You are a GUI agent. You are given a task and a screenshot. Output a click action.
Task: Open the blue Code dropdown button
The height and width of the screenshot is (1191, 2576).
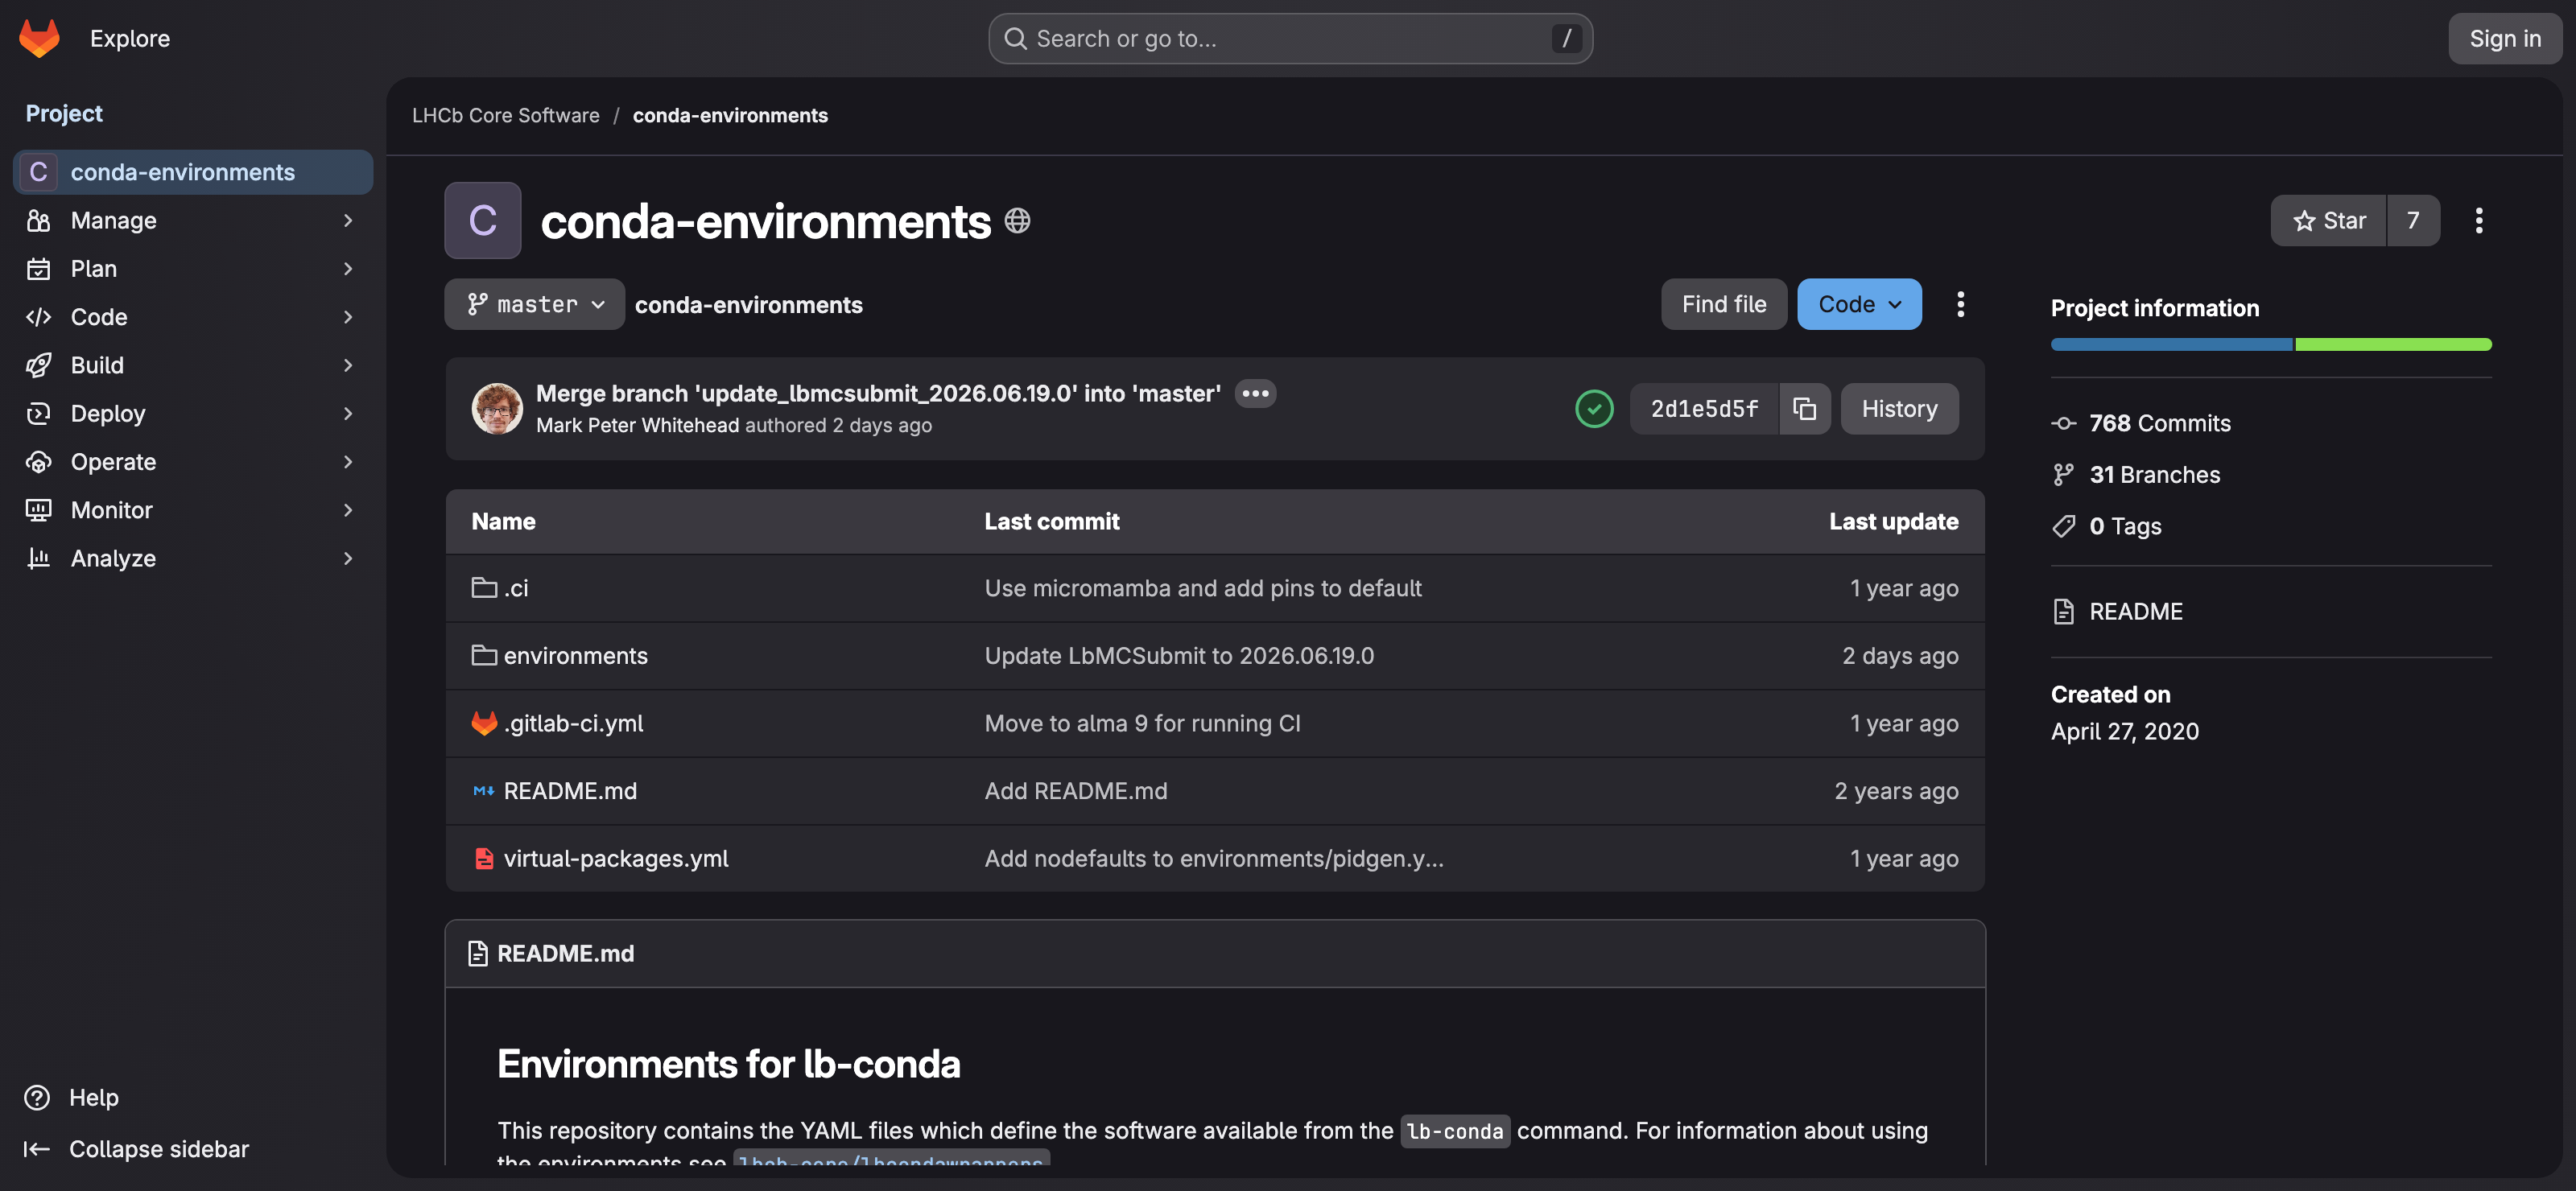click(x=1859, y=304)
